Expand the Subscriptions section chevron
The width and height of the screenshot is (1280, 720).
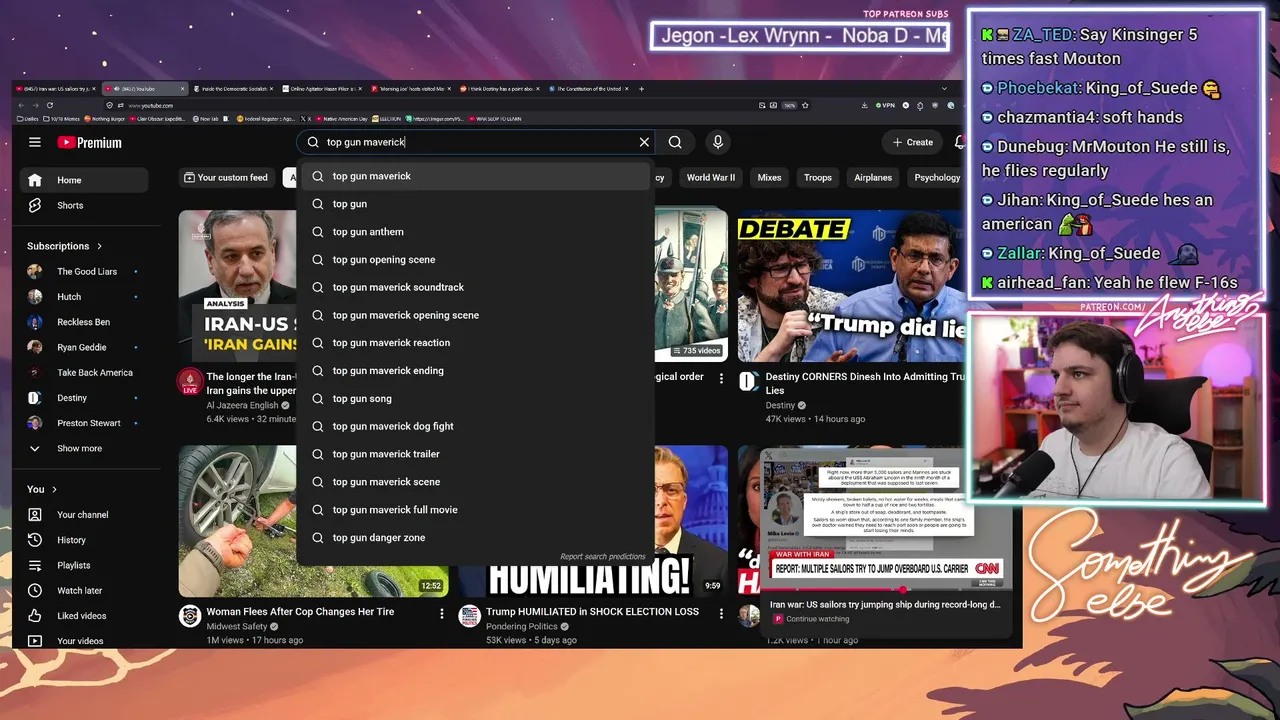(100, 246)
